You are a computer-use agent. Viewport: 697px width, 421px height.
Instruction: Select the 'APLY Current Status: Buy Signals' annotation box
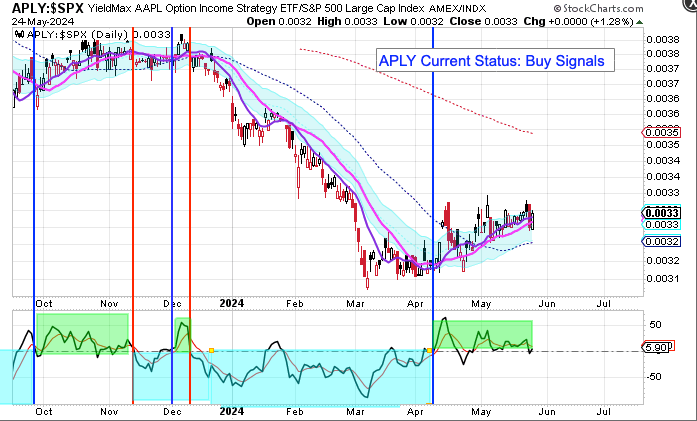pyautogui.click(x=491, y=61)
